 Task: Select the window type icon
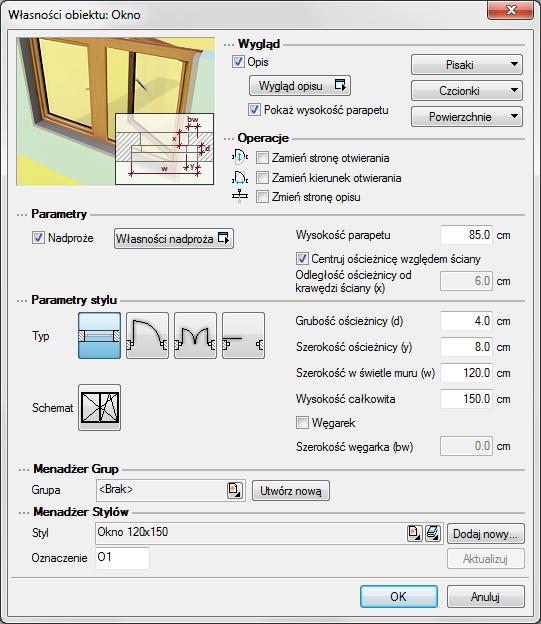point(100,335)
